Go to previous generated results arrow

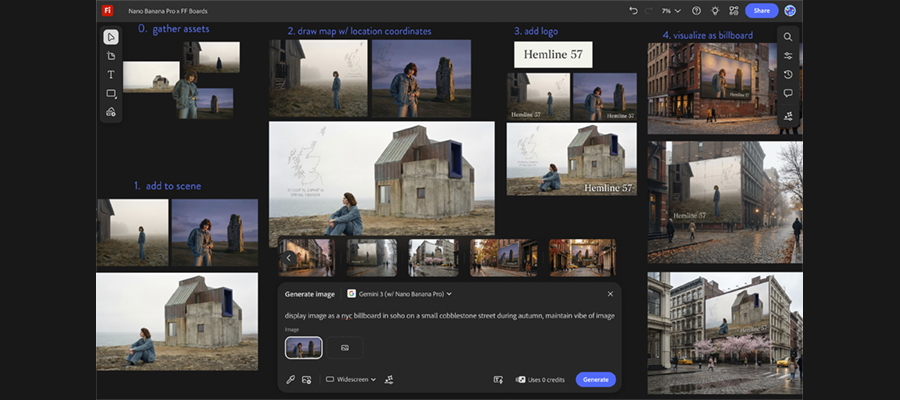[288, 258]
